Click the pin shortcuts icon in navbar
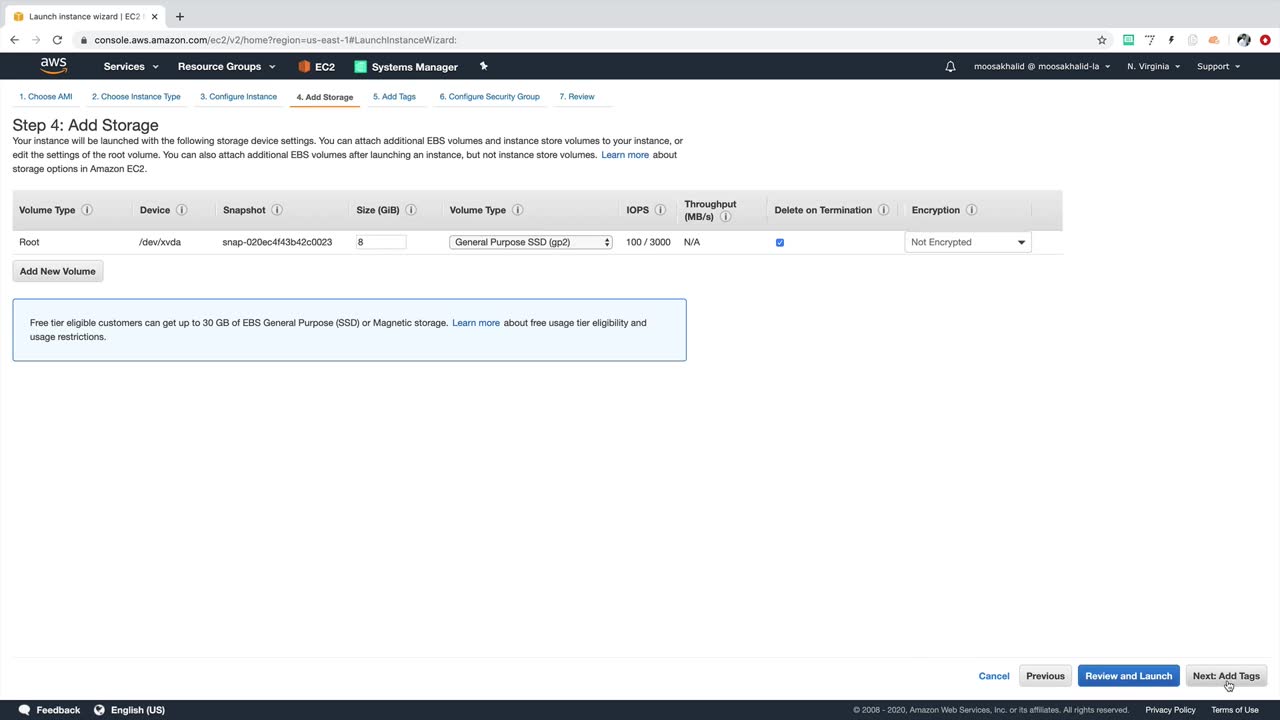The height and width of the screenshot is (720, 1280). [484, 66]
